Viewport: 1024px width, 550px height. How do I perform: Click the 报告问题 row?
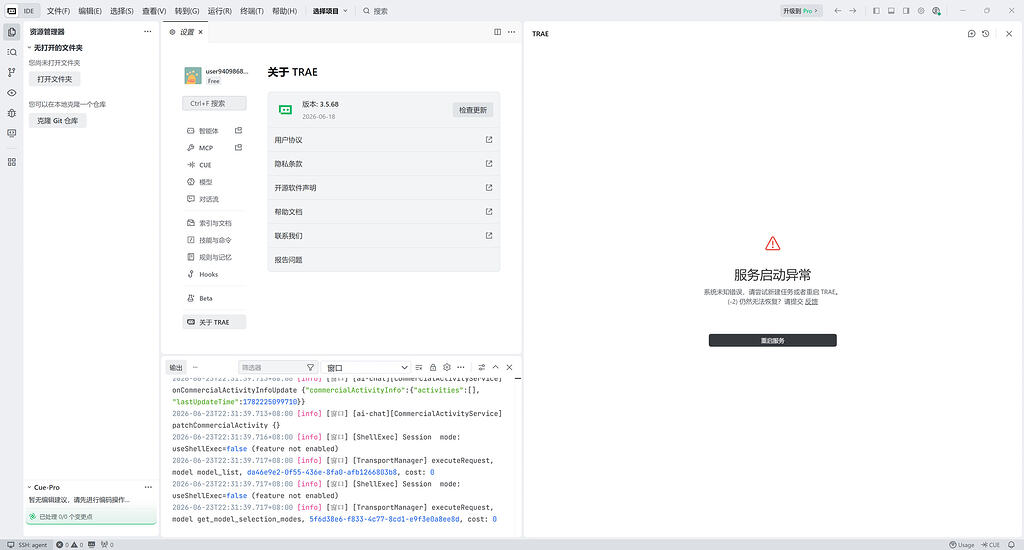click(x=384, y=260)
